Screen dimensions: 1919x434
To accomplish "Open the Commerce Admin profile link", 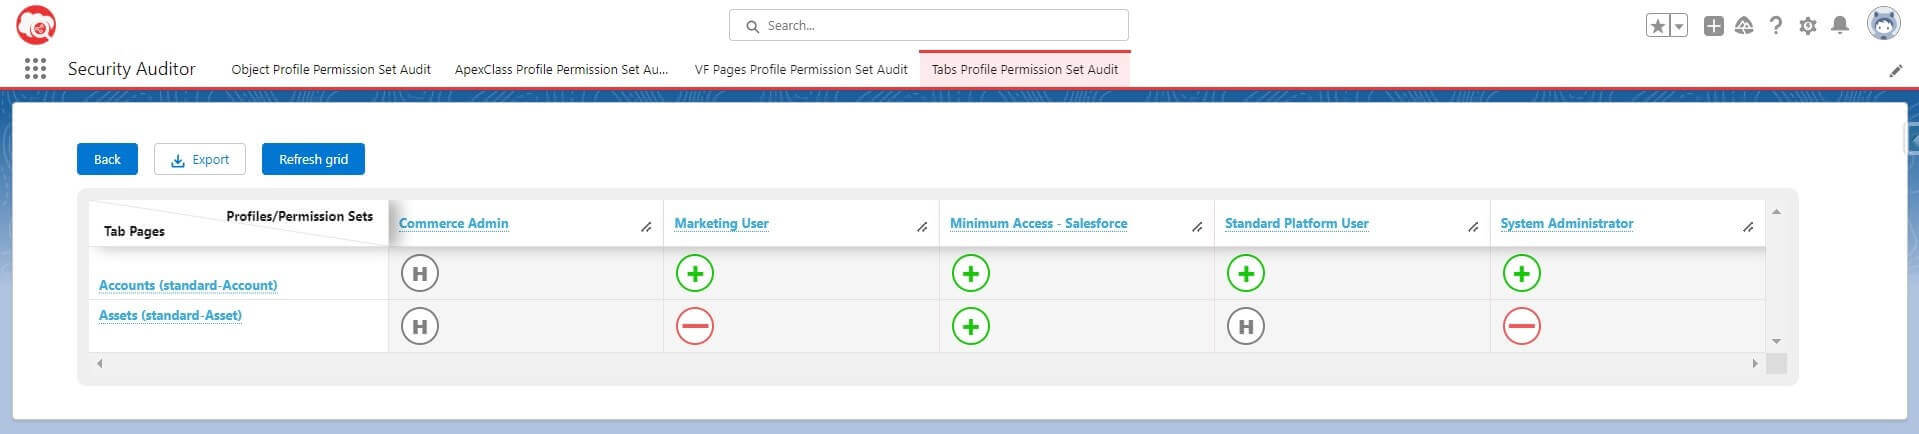I will [x=453, y=223].
